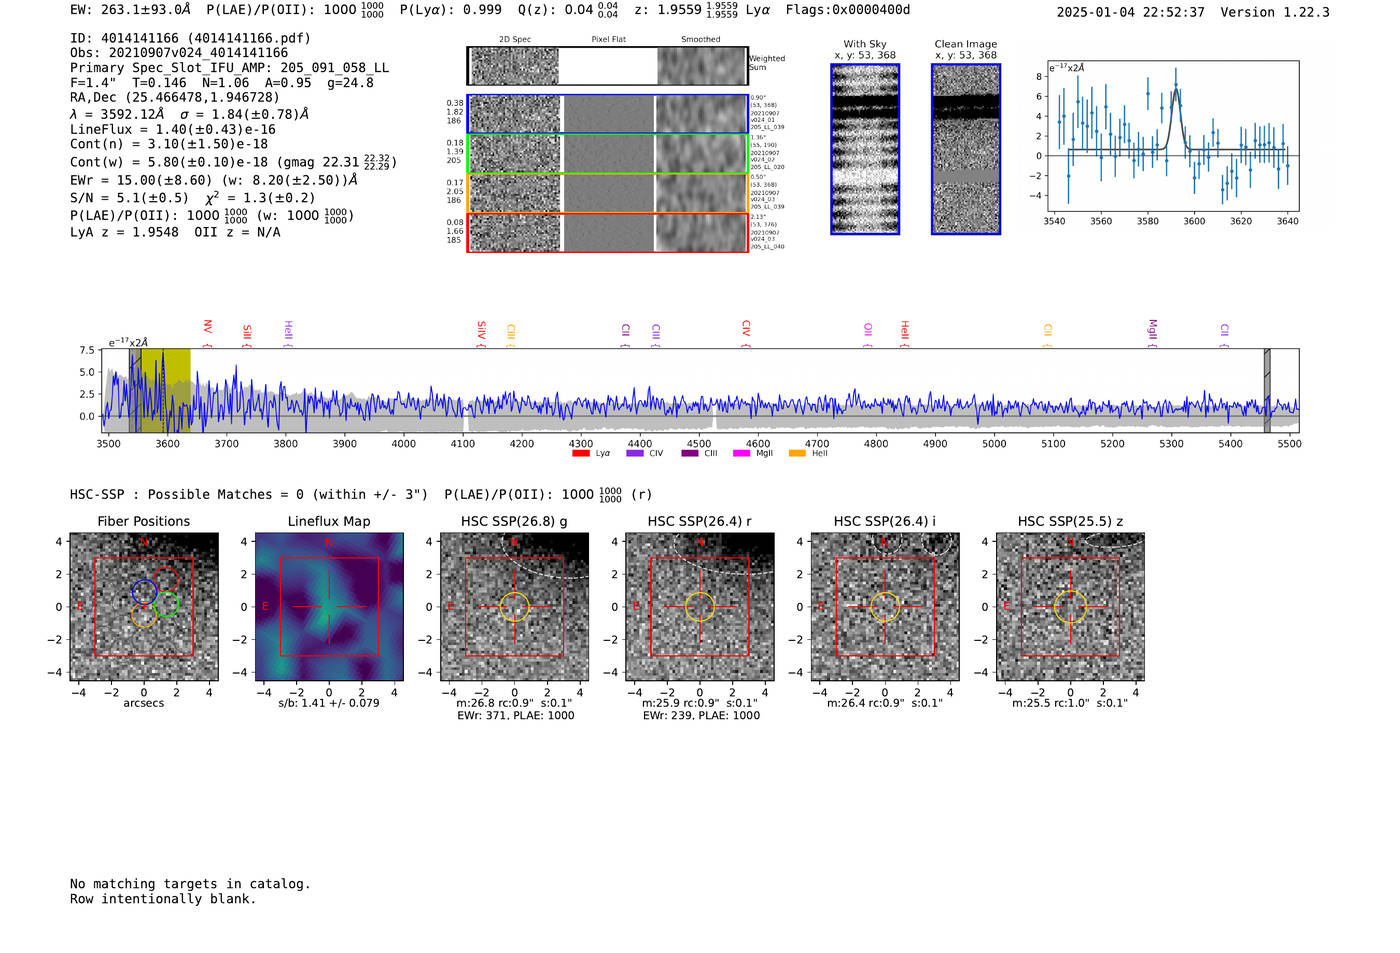The width and height of the screenshot is (1400, 953).
Task: Click the '2D Spec' column header
Action: click(515, 40)
